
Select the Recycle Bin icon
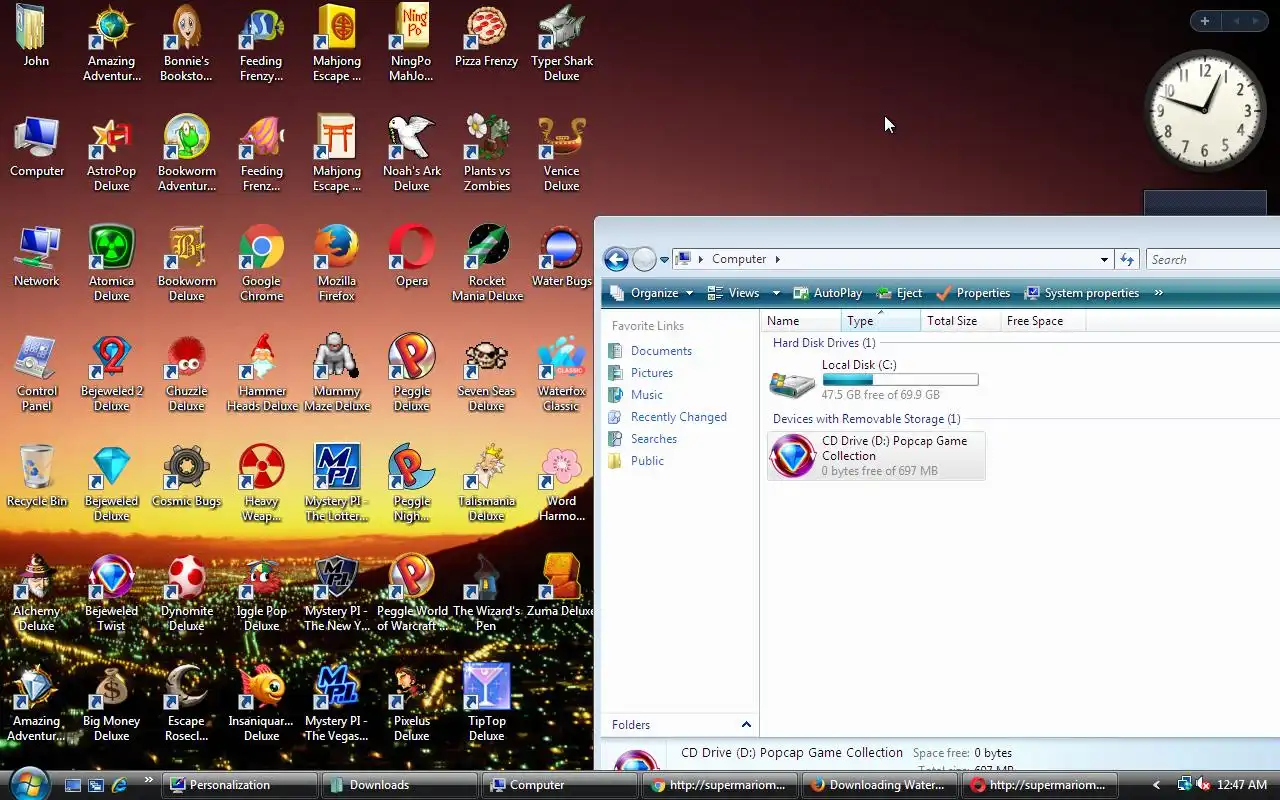coord(37,475)
